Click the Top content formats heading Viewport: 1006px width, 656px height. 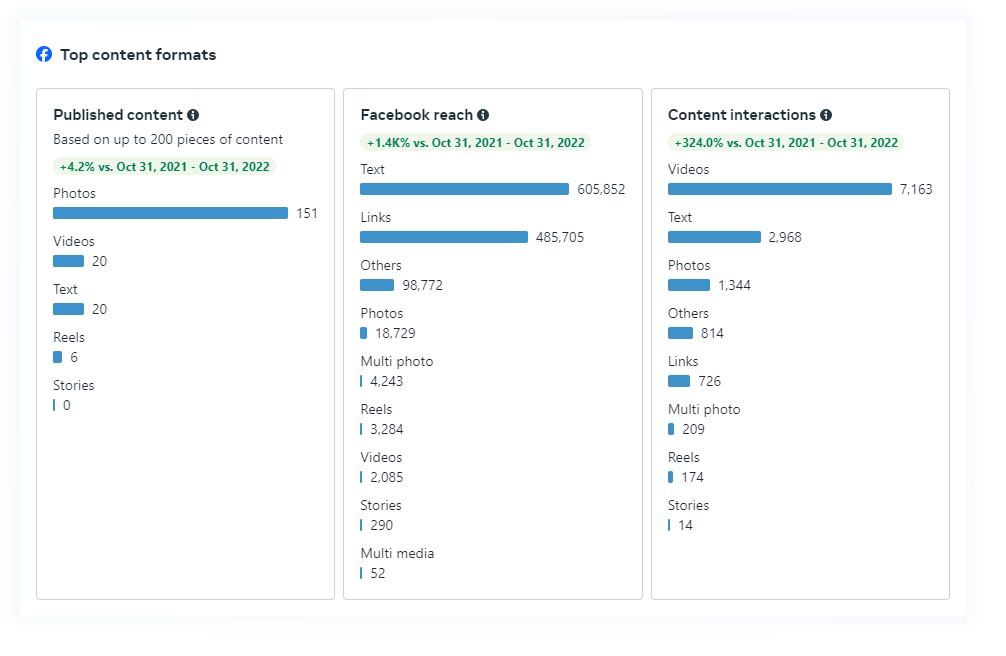click(138, 55)
